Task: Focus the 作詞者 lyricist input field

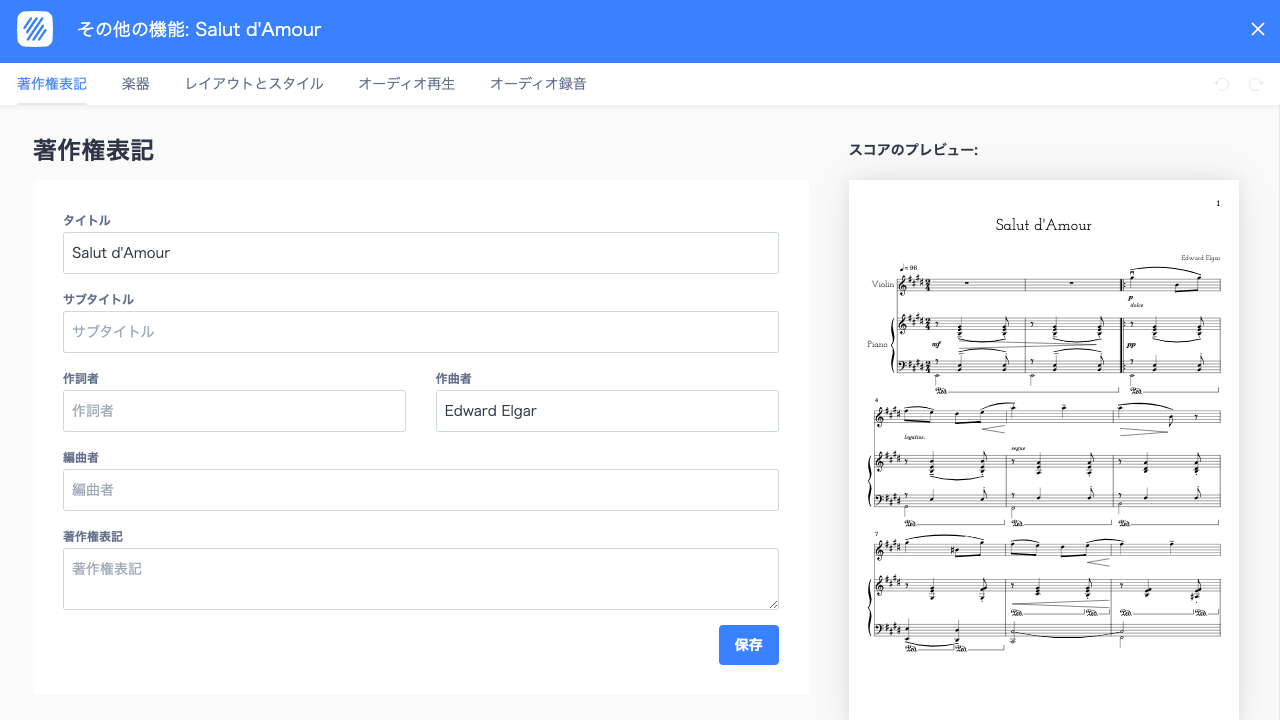Action: coord(234,411)
